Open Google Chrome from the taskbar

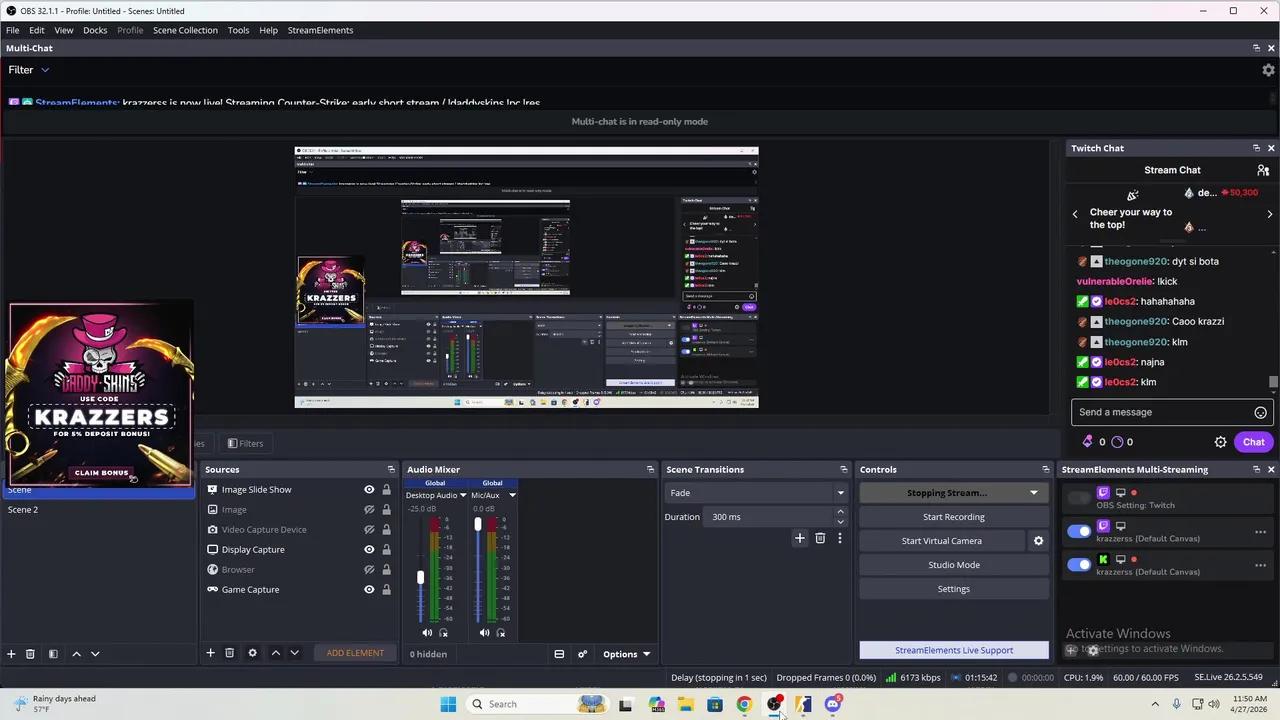pos(744,704)
